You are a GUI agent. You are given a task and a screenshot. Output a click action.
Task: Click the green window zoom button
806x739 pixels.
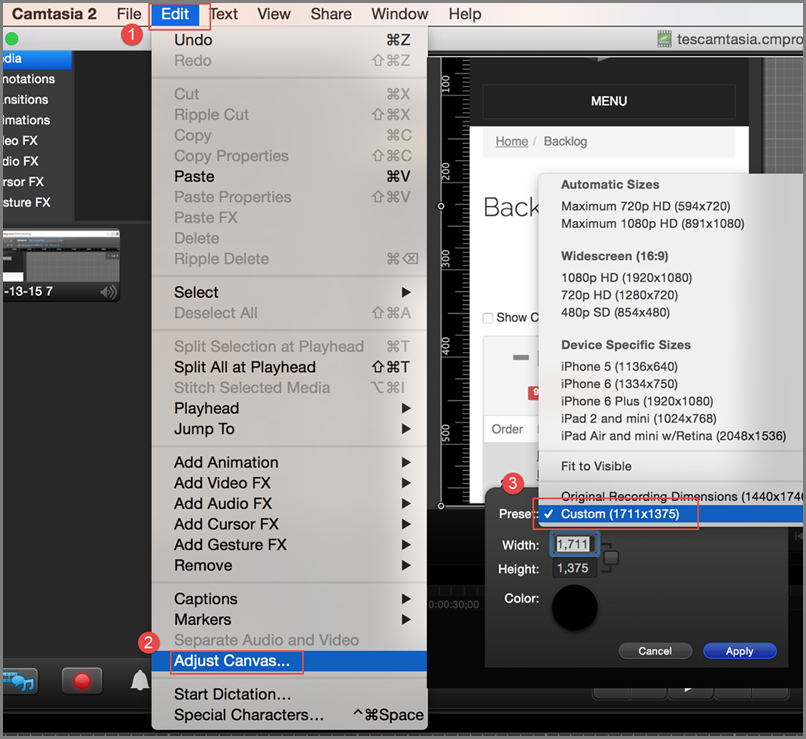[x=12, y=39]
